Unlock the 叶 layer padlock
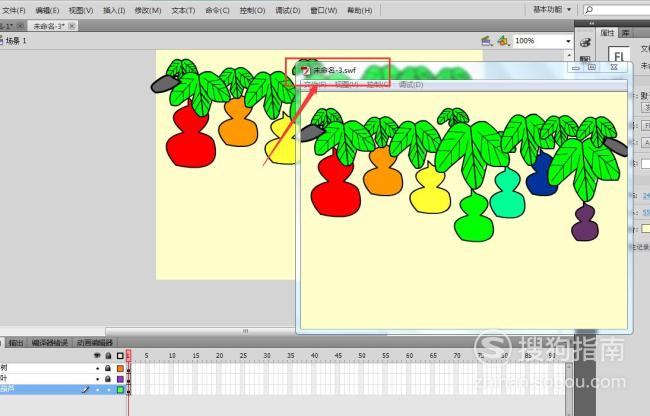The image size is (650, 416). (x=108, y=379)
